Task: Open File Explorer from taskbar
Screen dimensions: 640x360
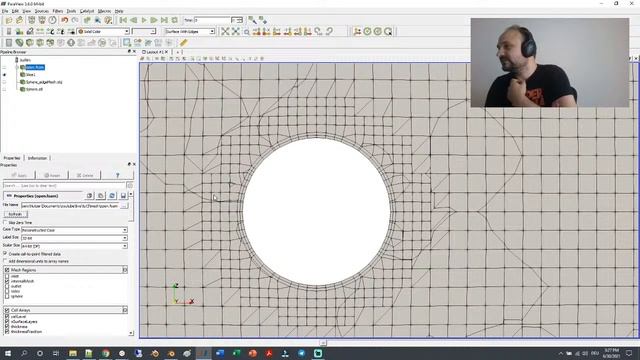Action: pos(73,353)
